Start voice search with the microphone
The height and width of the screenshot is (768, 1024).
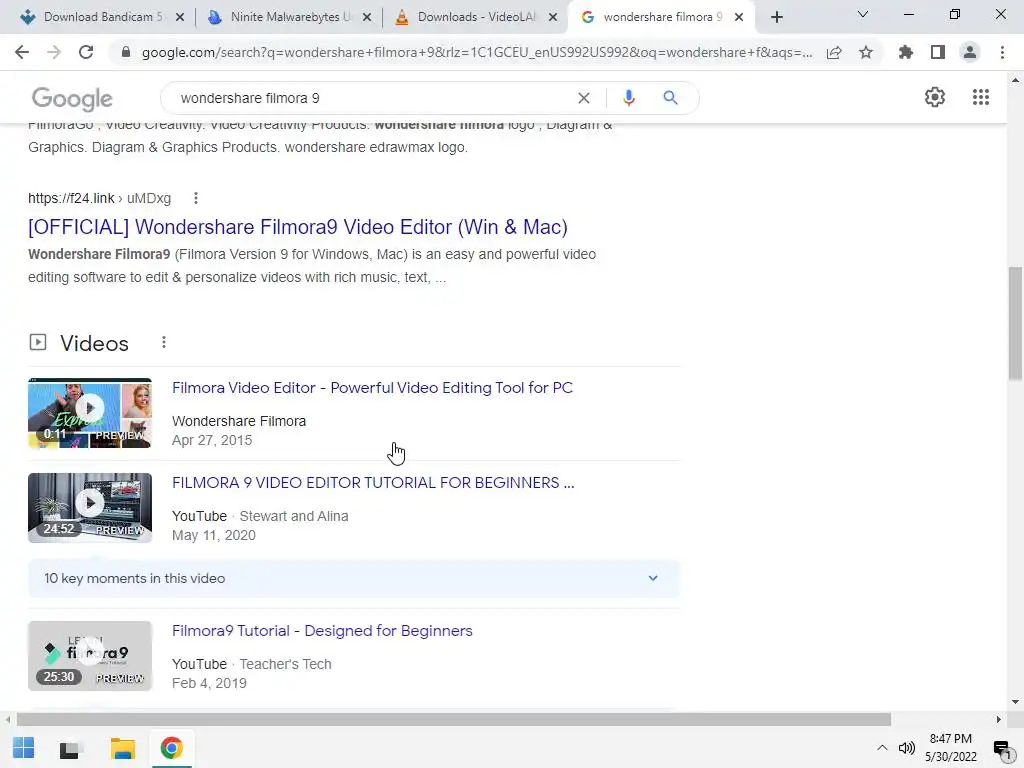click(629, 98)
